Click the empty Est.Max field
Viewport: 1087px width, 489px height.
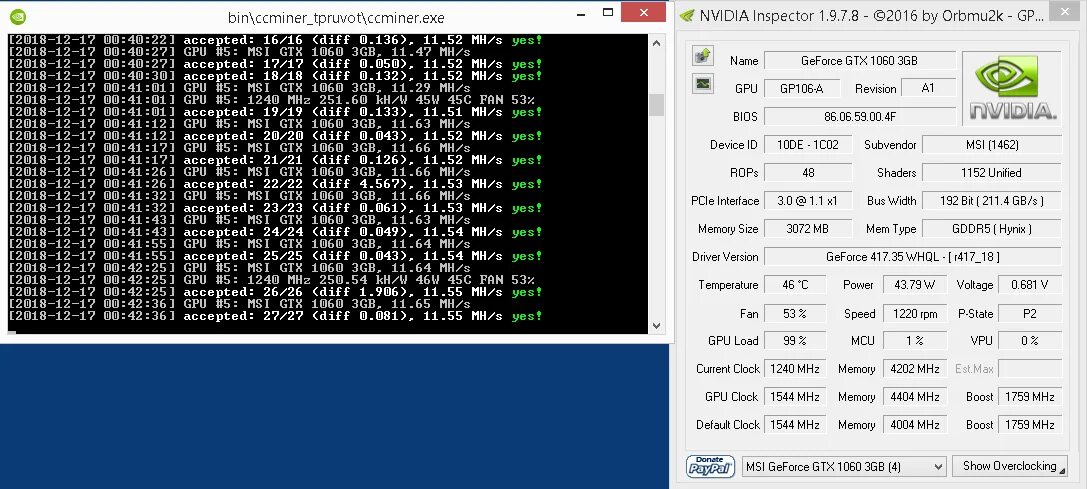pyautogui.click(x=1029, y=369)
